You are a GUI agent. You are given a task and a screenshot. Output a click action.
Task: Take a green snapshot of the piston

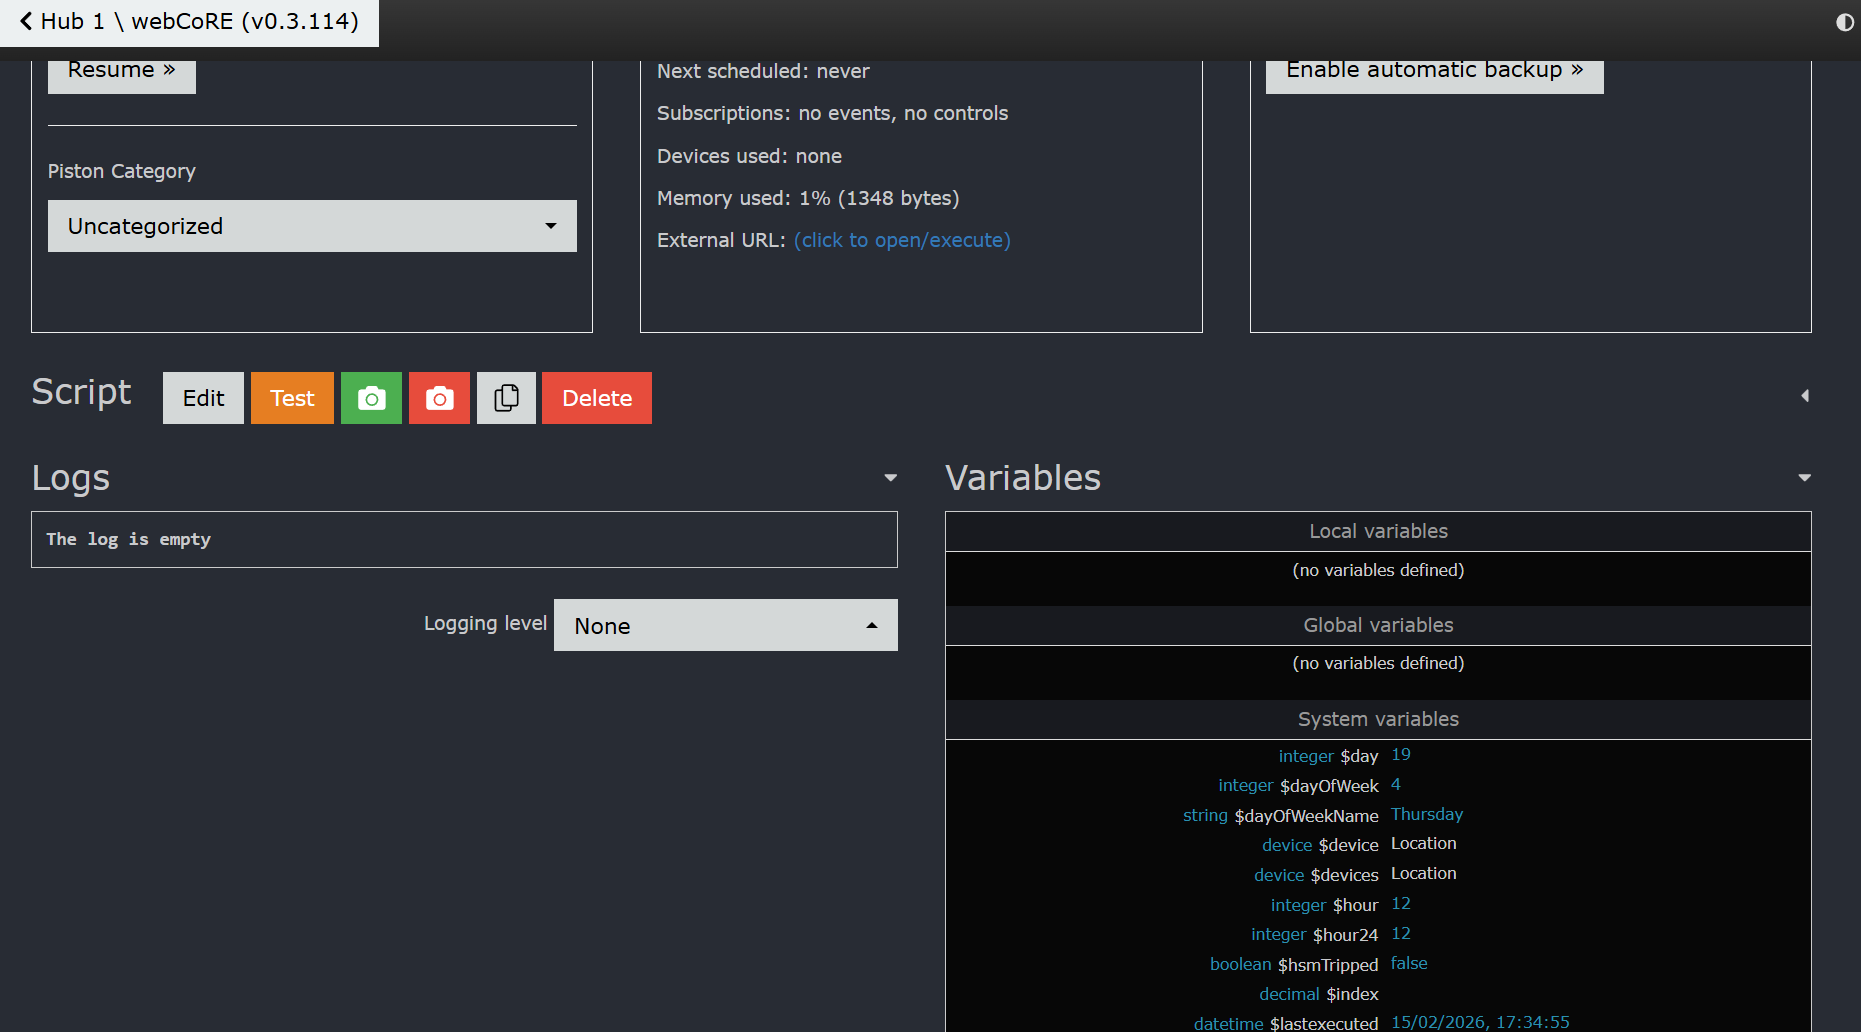pos(371,398)
